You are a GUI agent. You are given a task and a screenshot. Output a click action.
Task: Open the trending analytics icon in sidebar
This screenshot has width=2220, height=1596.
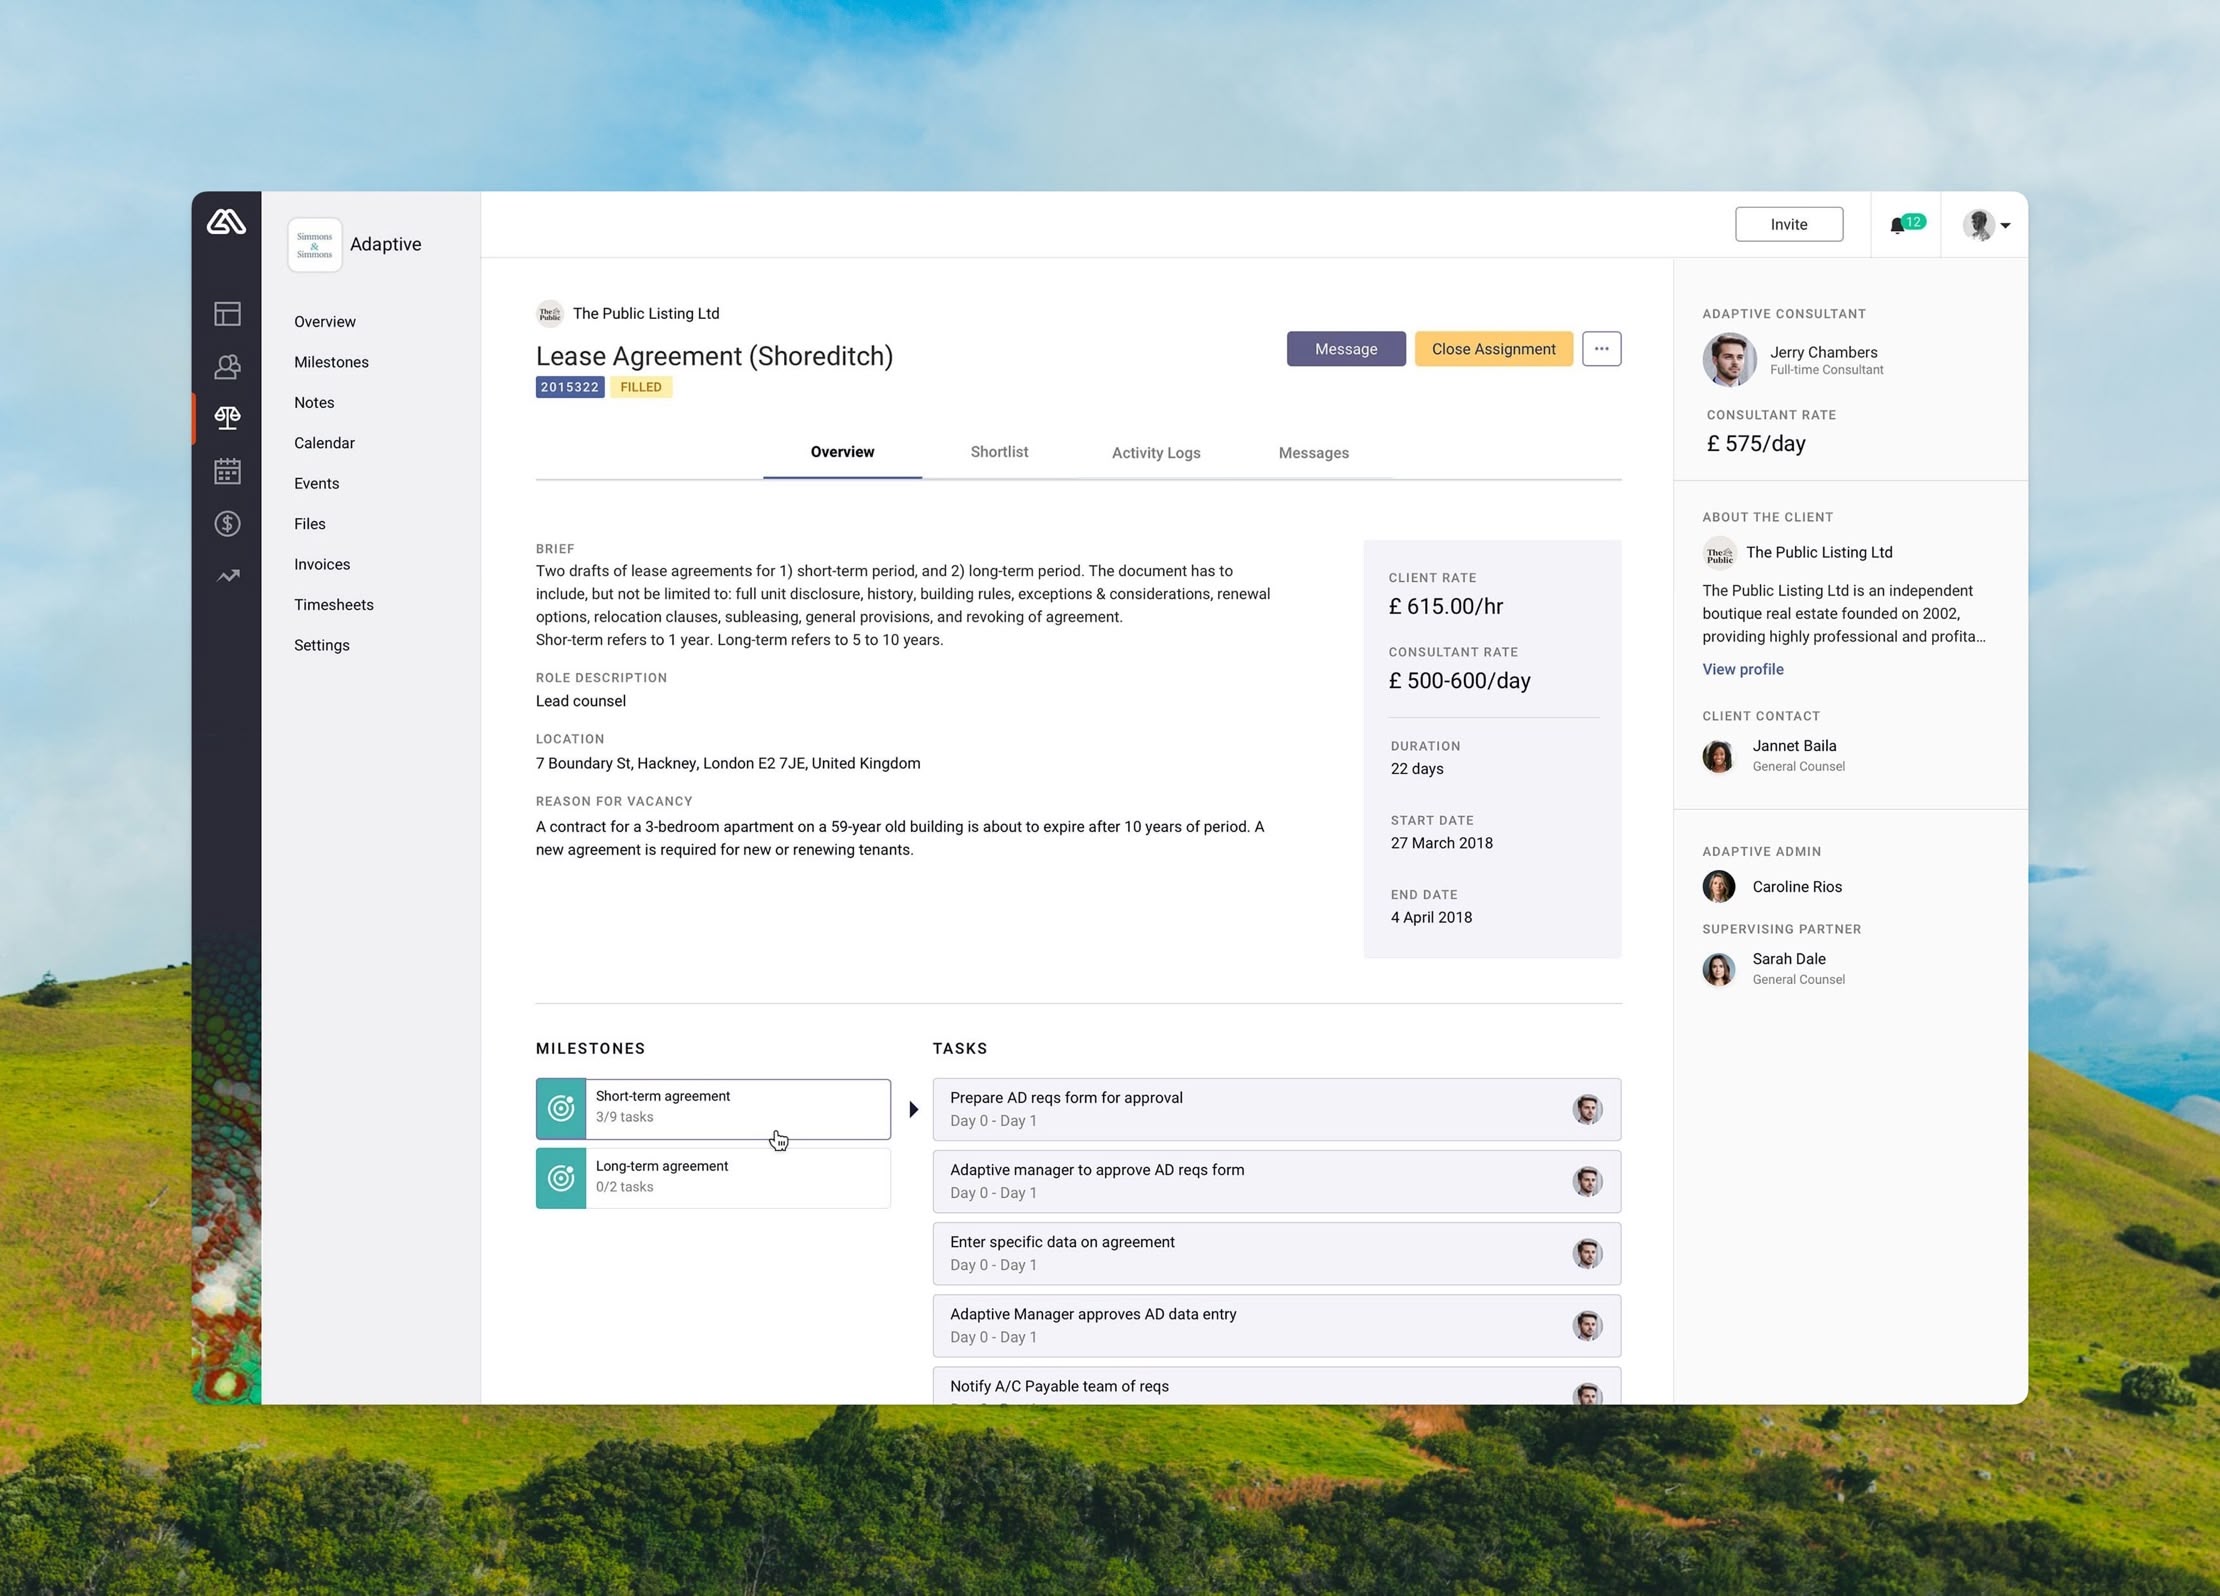click(x=227, y=576)
